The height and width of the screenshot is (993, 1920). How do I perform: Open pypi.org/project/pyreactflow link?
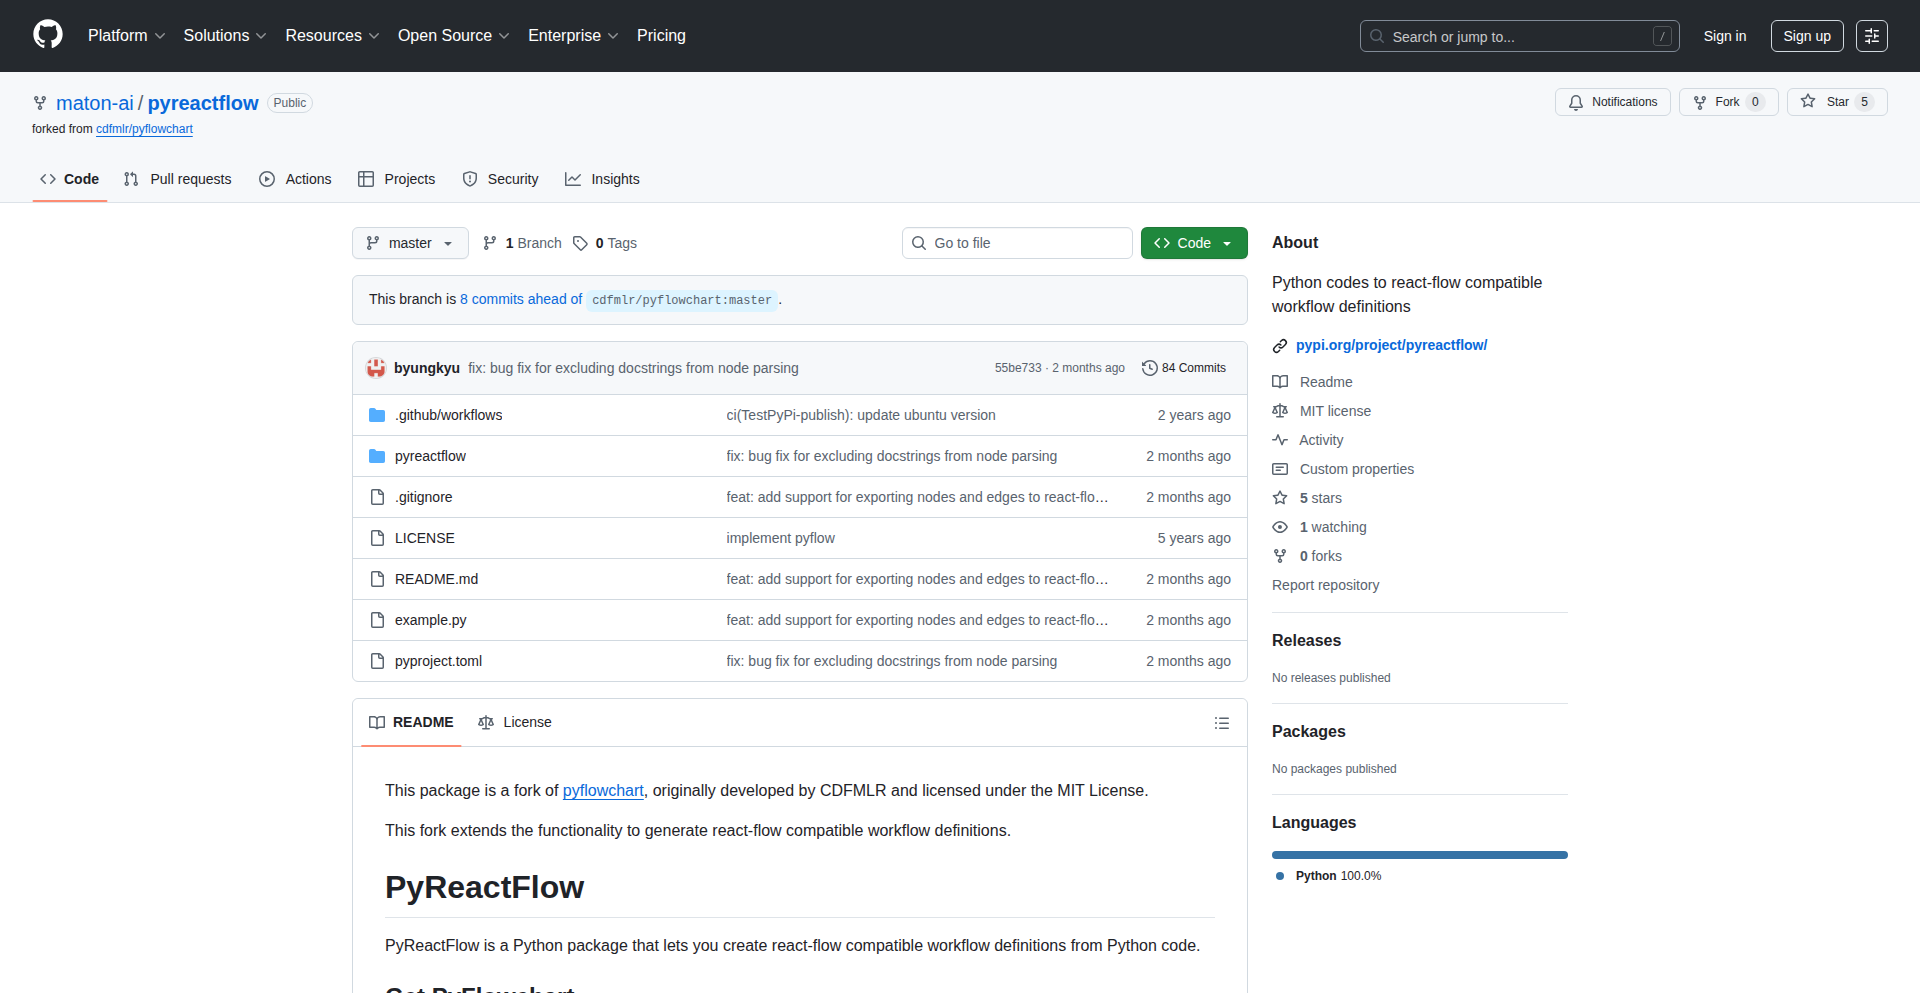(x=1391, y=345)
